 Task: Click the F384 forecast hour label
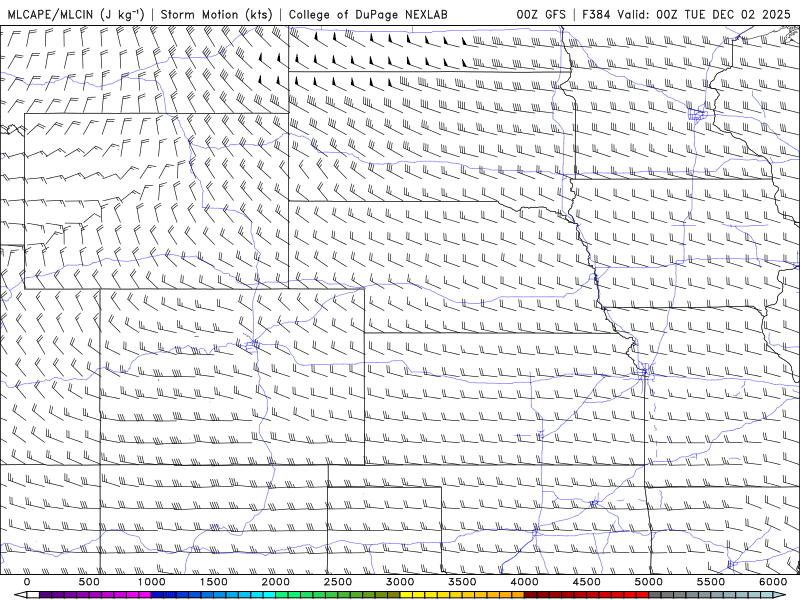pos(596,14)
